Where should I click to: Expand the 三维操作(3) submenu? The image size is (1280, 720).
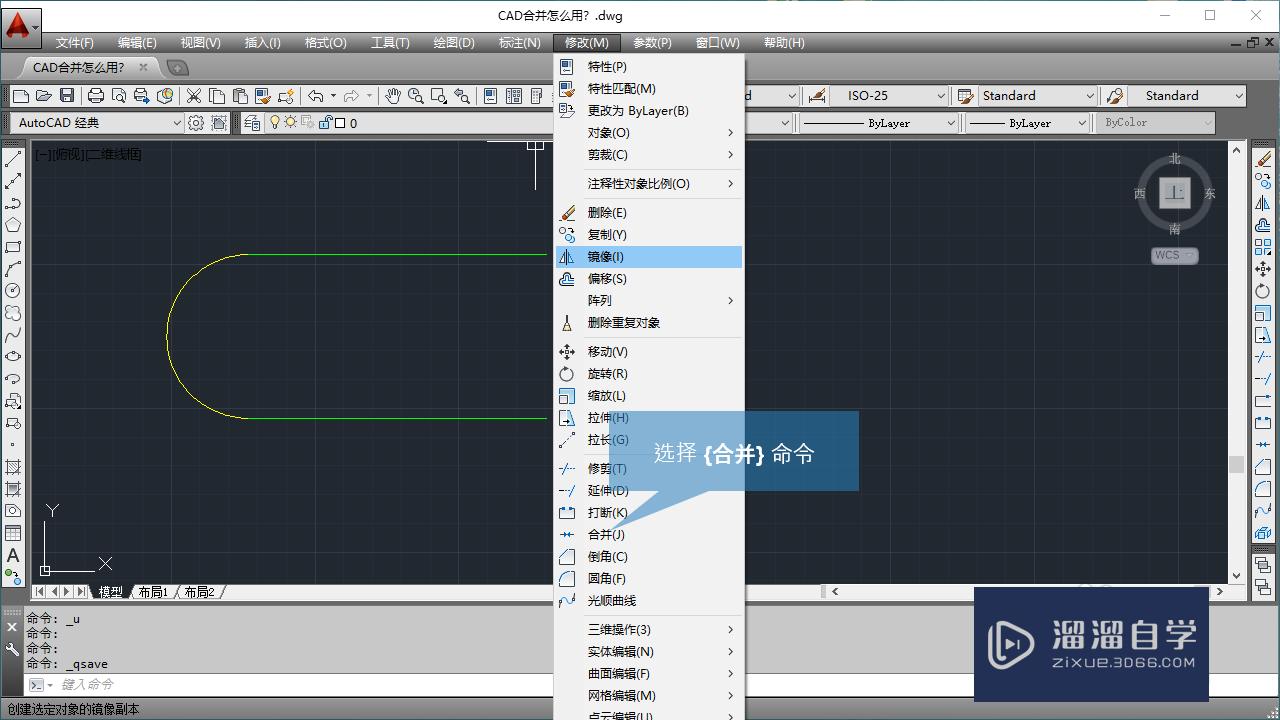pos(649,630)
